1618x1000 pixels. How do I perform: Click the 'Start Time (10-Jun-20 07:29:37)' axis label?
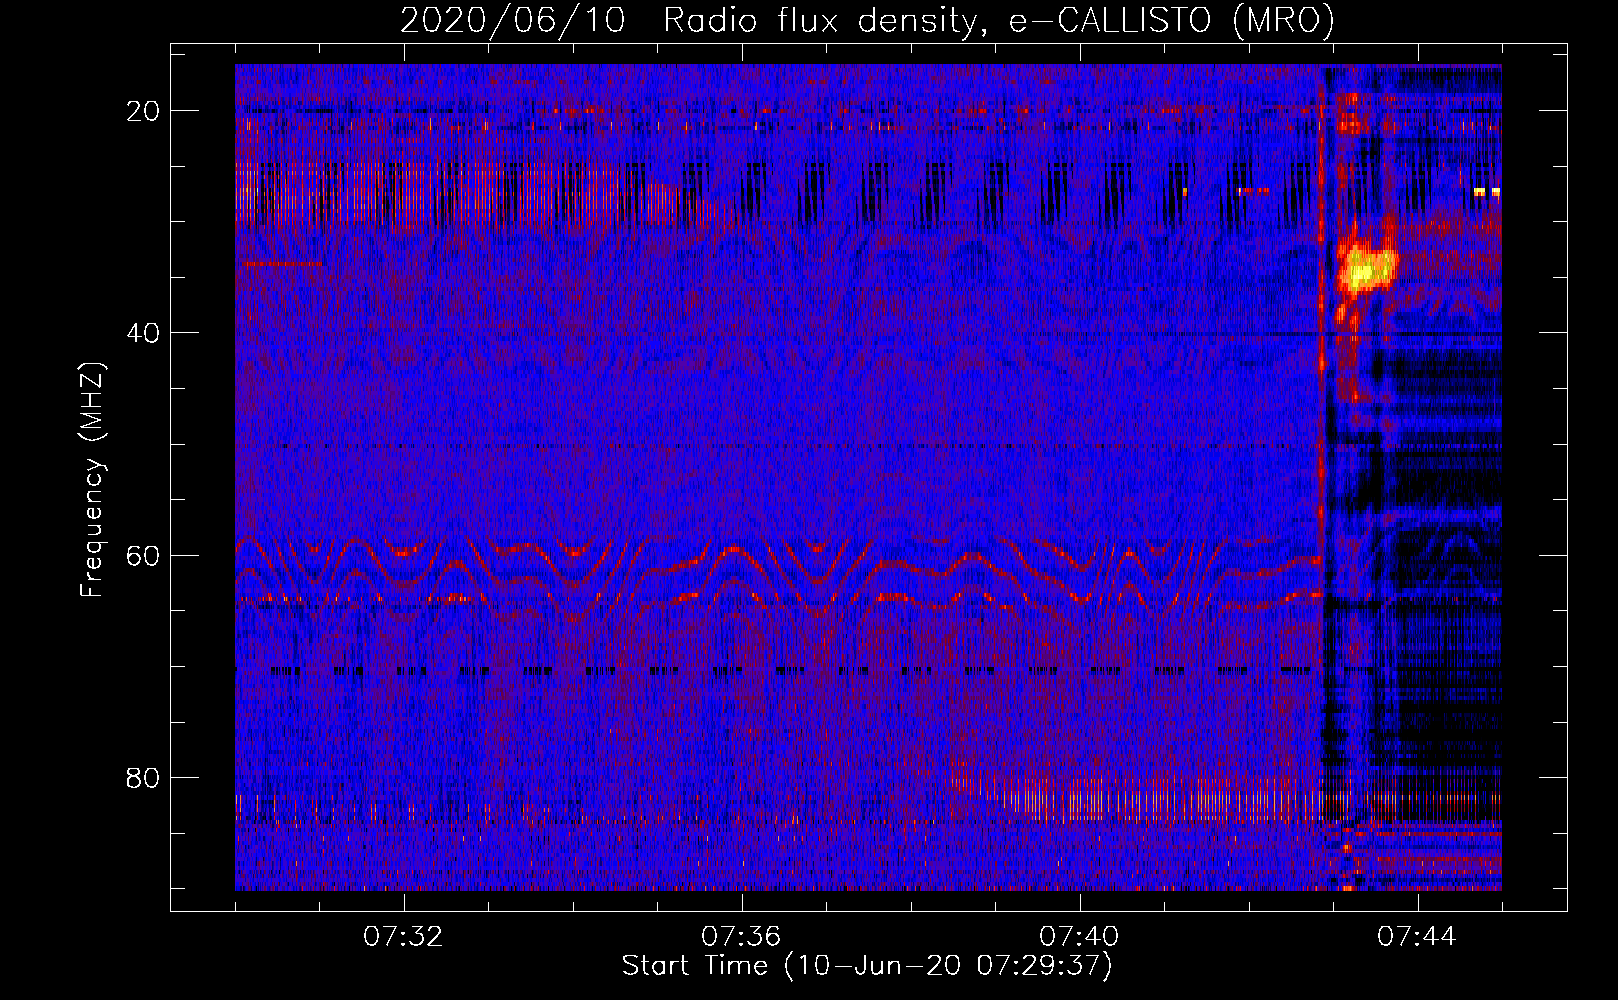pos(867,966)
